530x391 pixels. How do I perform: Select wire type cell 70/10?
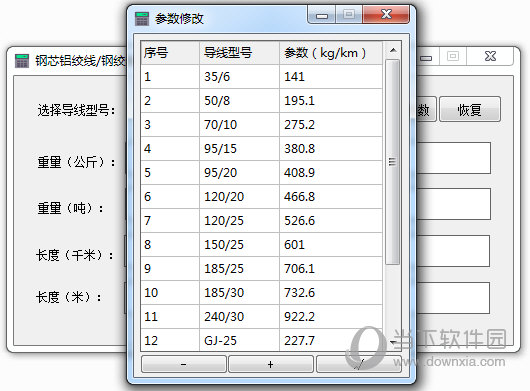pyautogui.click(x=239, y=125)
